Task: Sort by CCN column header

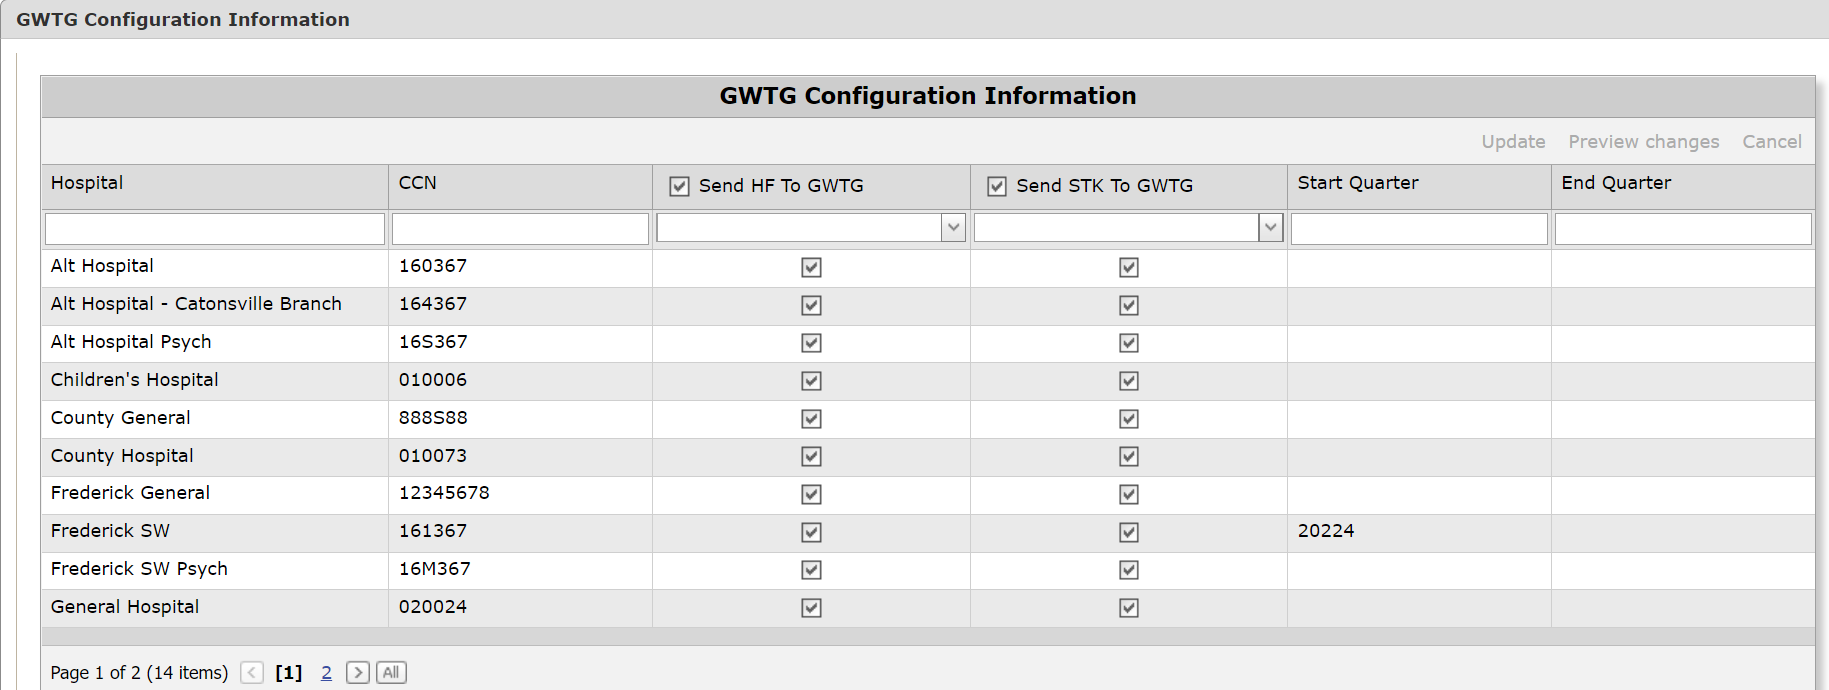Action: click(417, 183)
